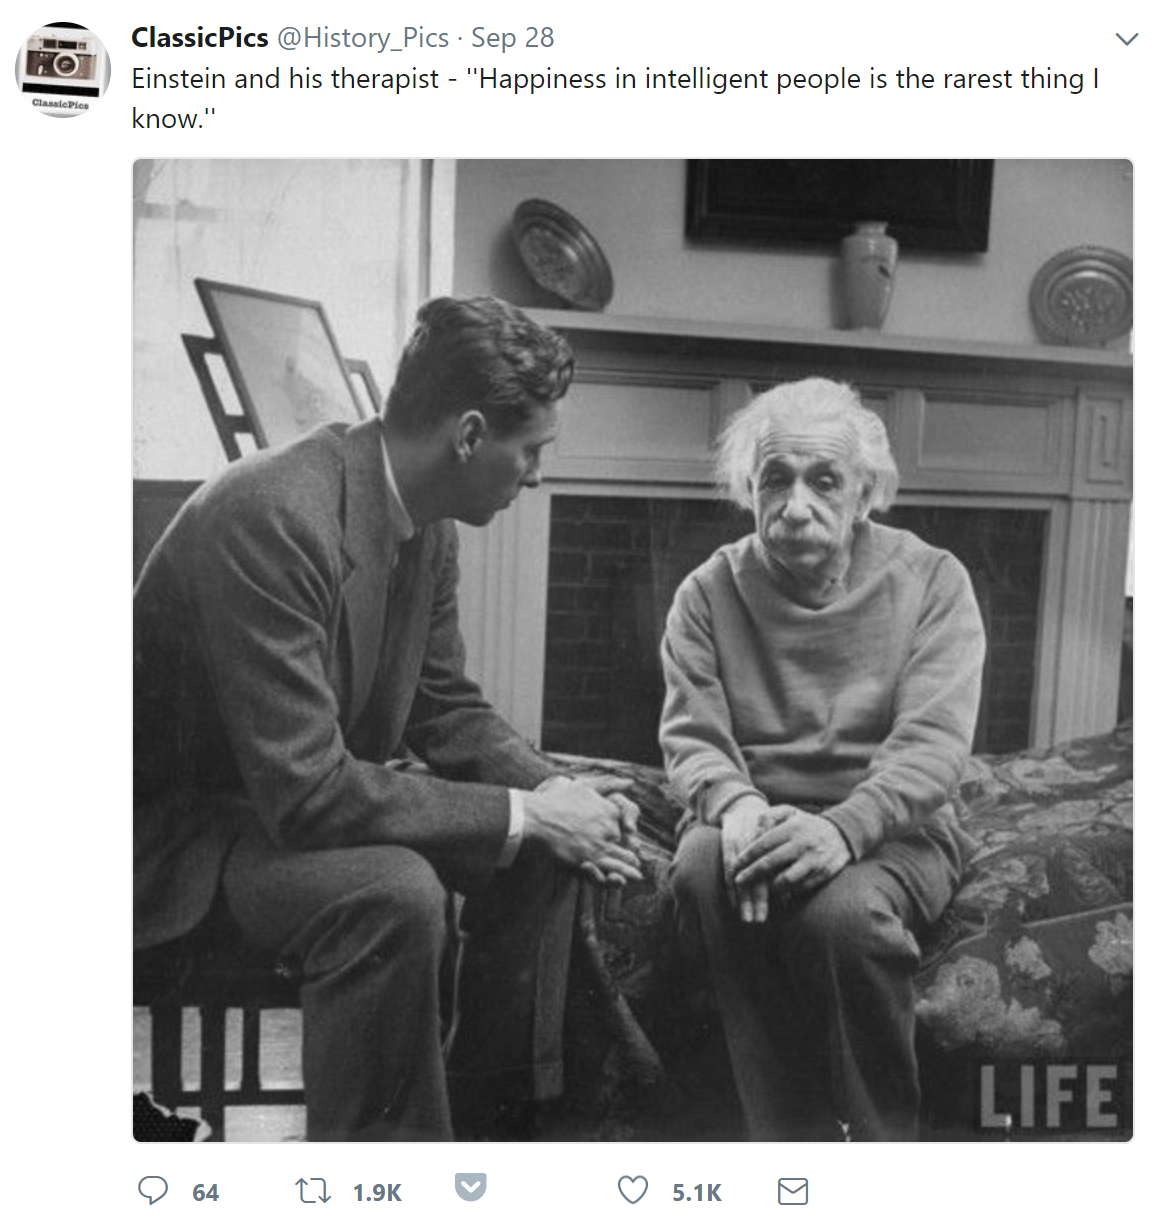The height and width of the screenshot is (1221, 1161).
Task: Click the LIFE watermark on the photo
Action: [1047, 1096]
